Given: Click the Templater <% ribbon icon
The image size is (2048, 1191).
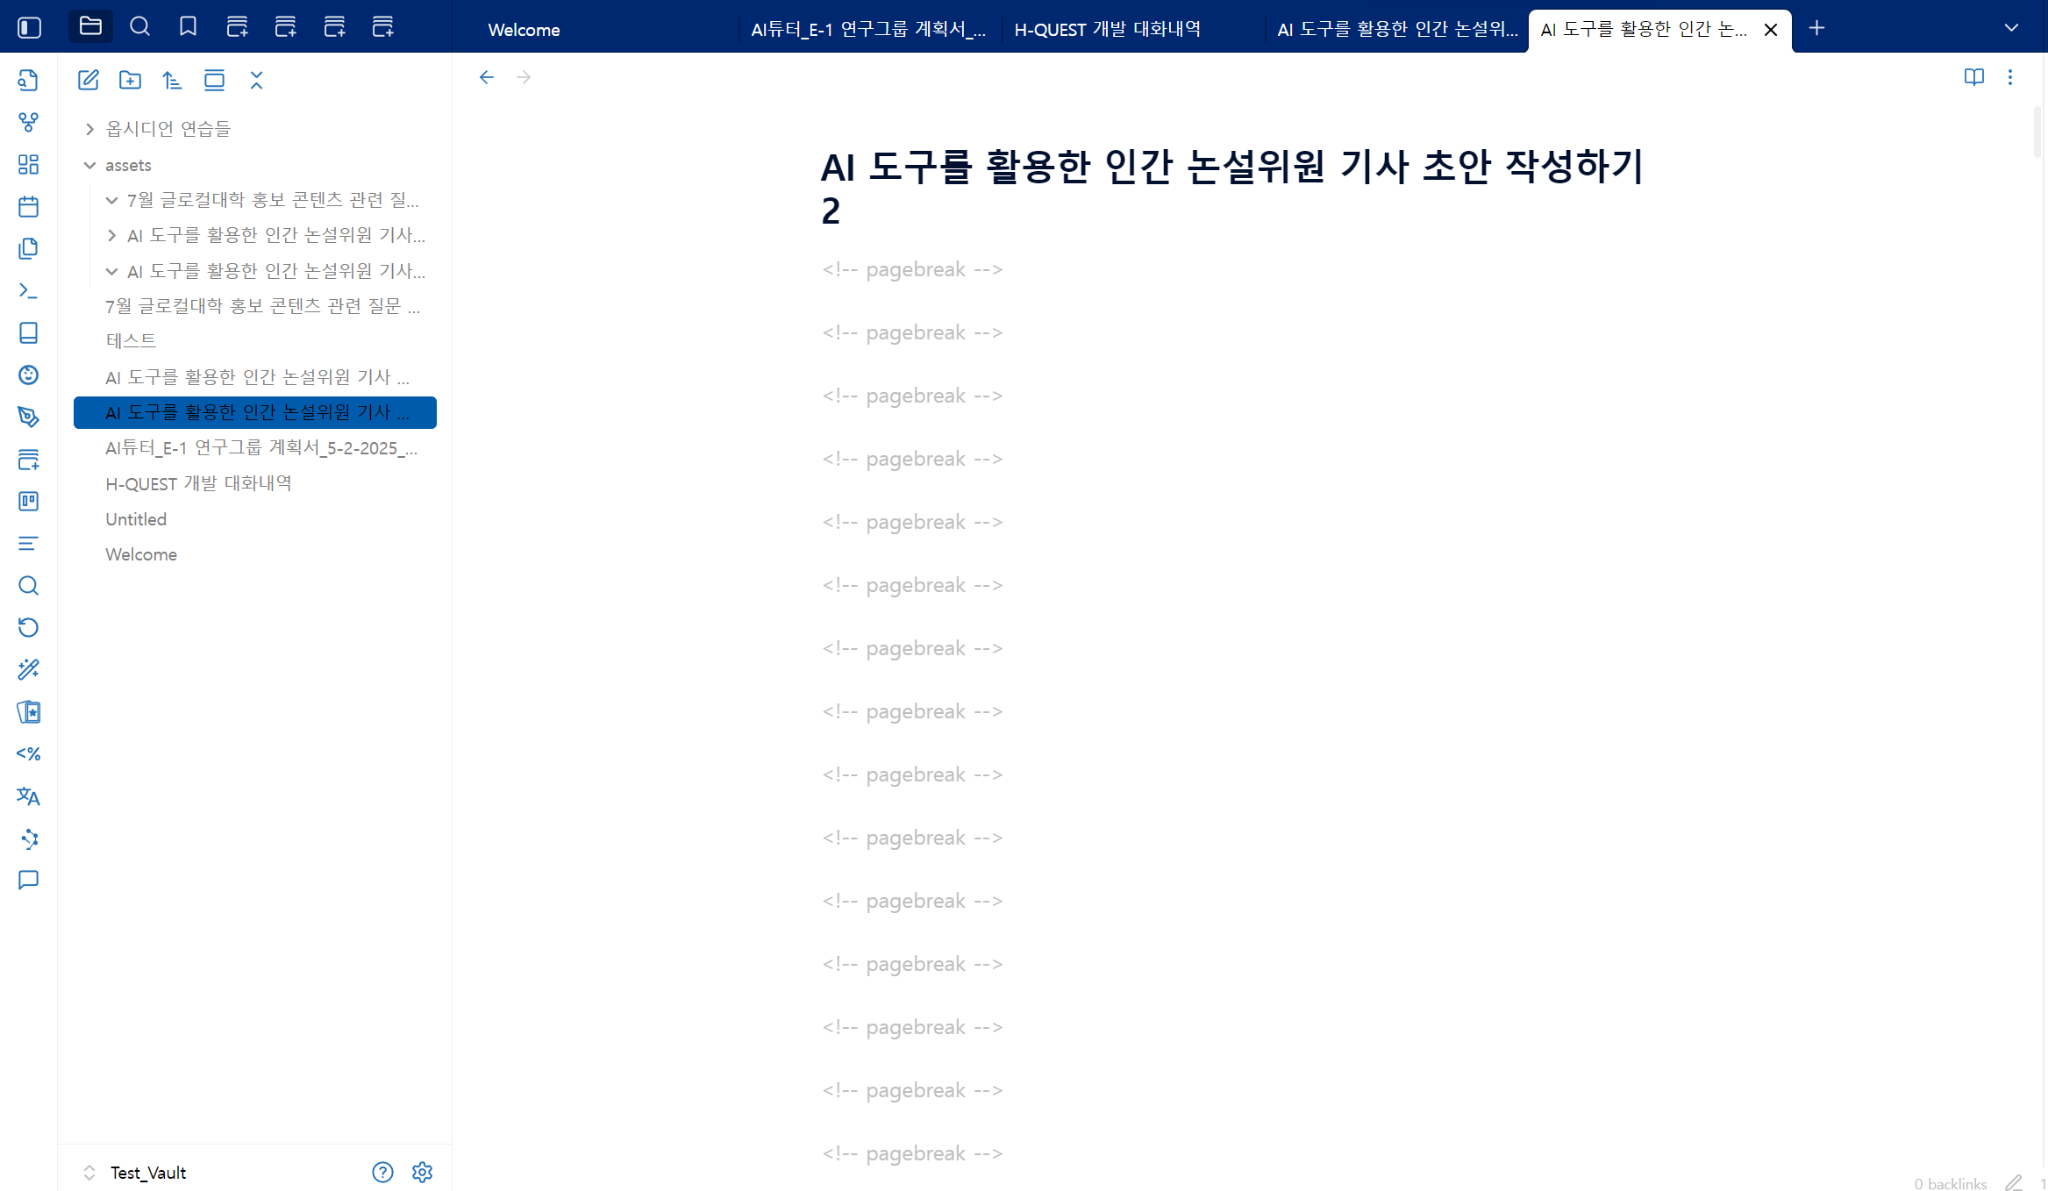Looking at the screenshot, I should pos(28,754).
